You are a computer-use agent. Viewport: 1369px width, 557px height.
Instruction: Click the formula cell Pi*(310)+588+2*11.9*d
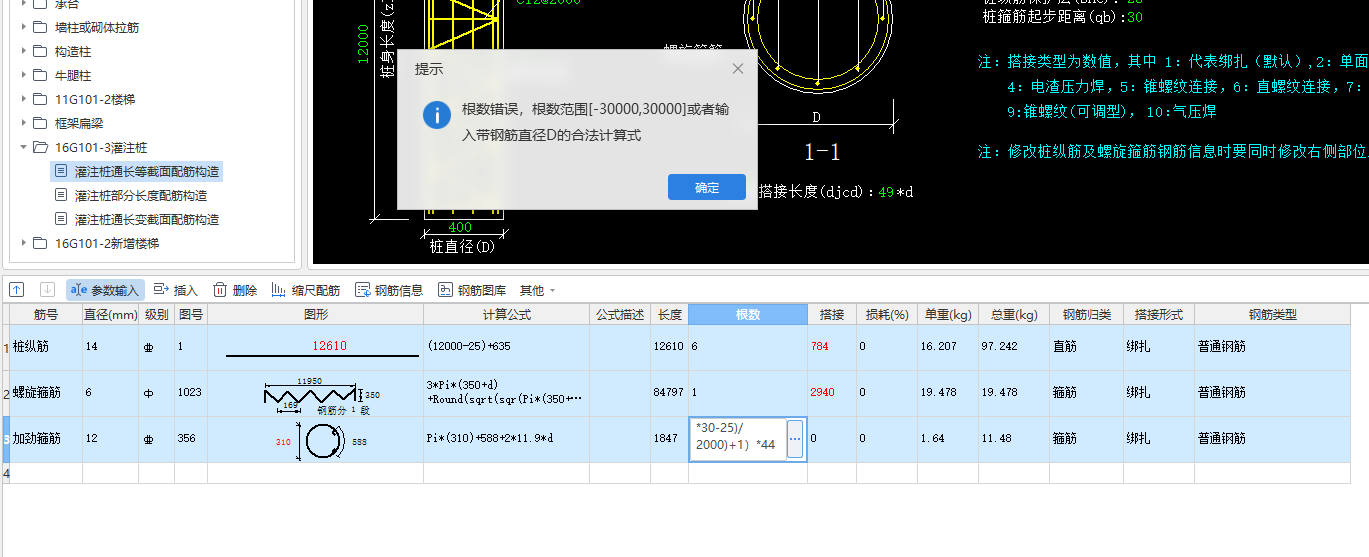tap(506, 439)
